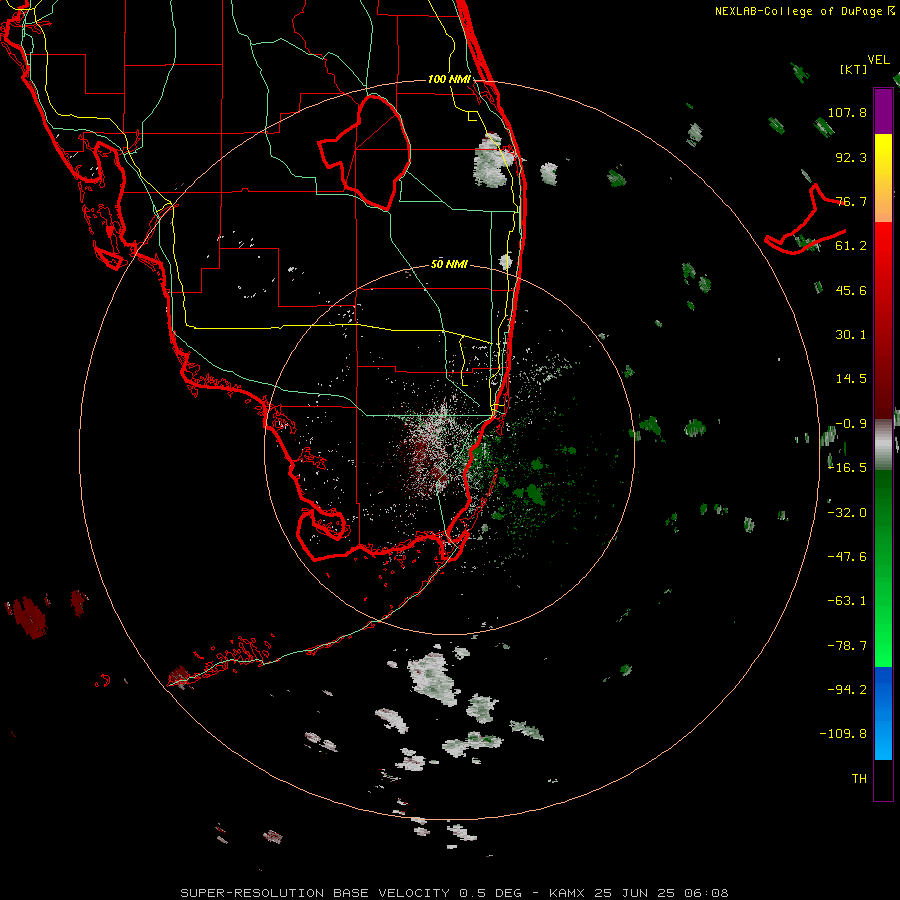
Task: Select the 107.8 legend value
Action: click(847, 112)
